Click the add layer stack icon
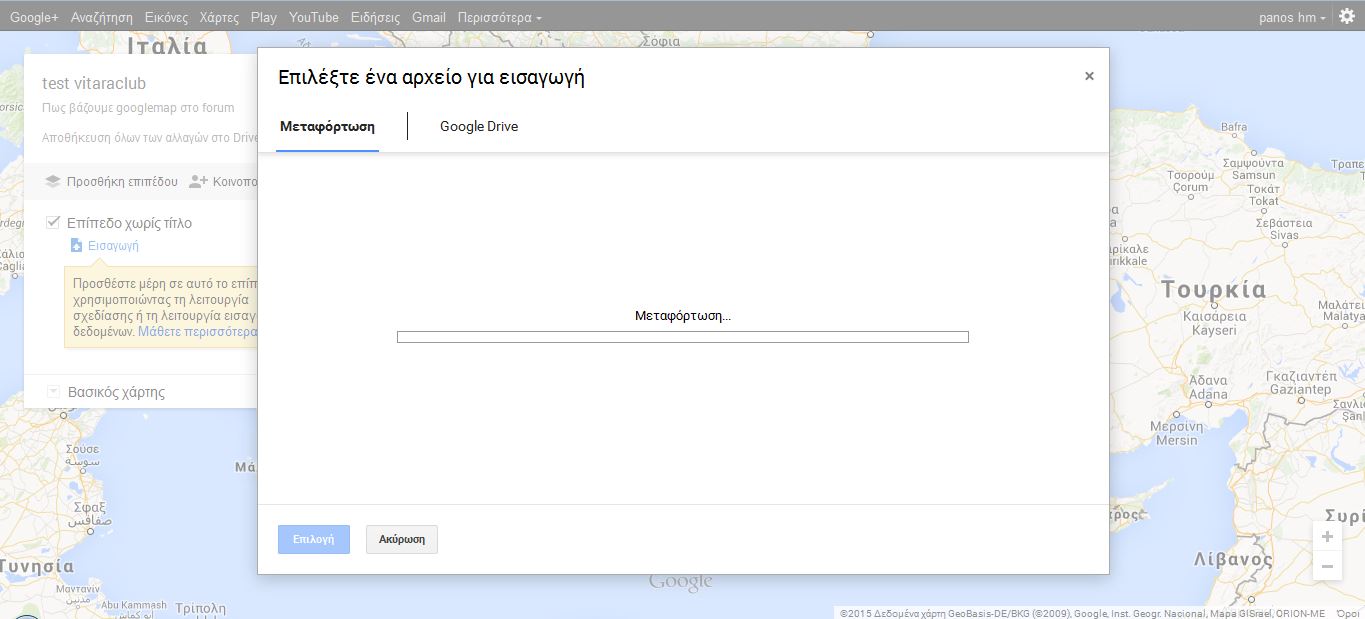Image resolution: width=1365 pixels, height=619 pixels. pos(53,181)
